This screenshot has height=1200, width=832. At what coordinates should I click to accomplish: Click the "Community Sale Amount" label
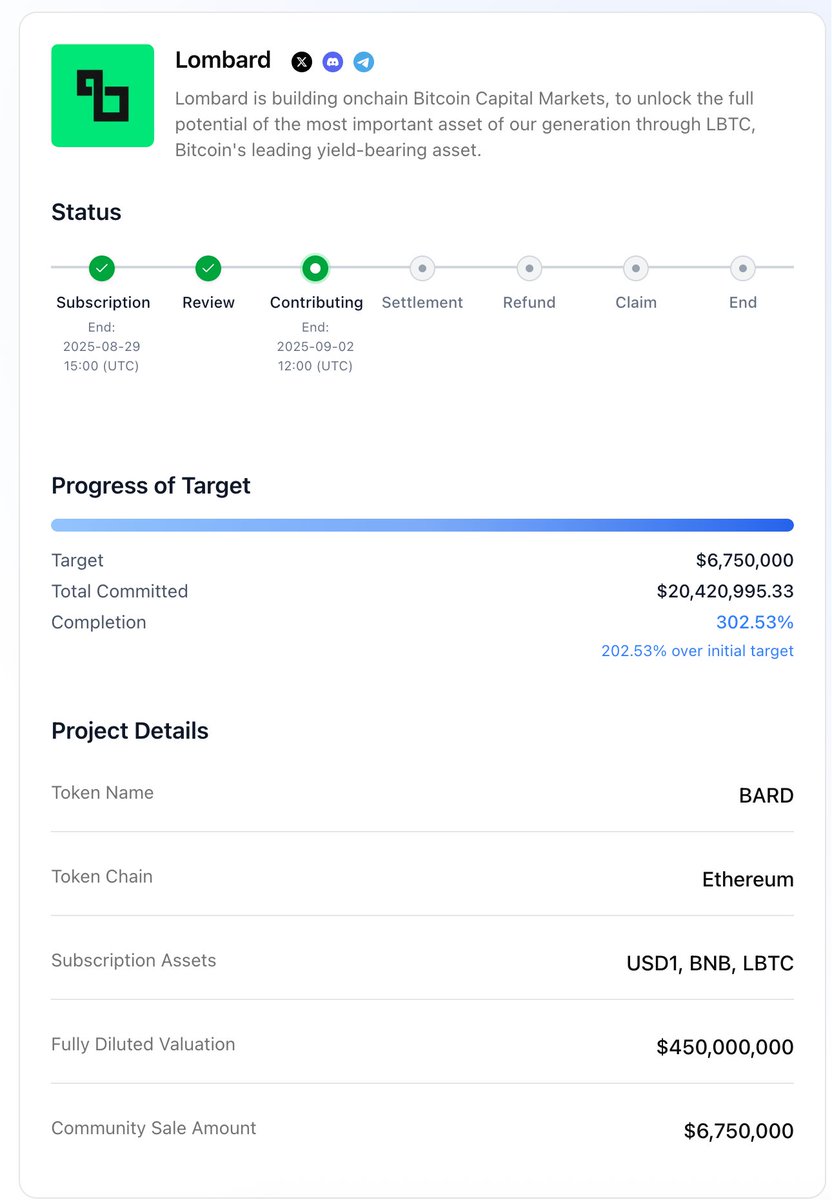click(x=154, y=1128)
